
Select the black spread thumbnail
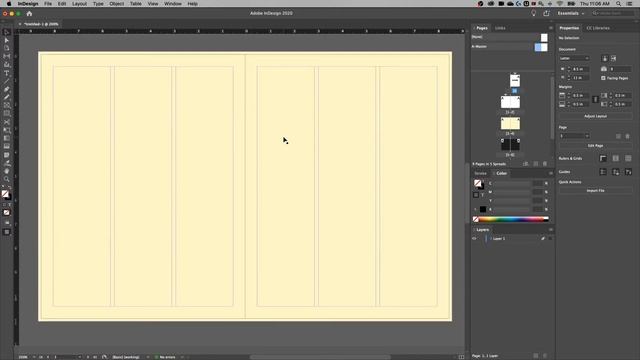510,145
